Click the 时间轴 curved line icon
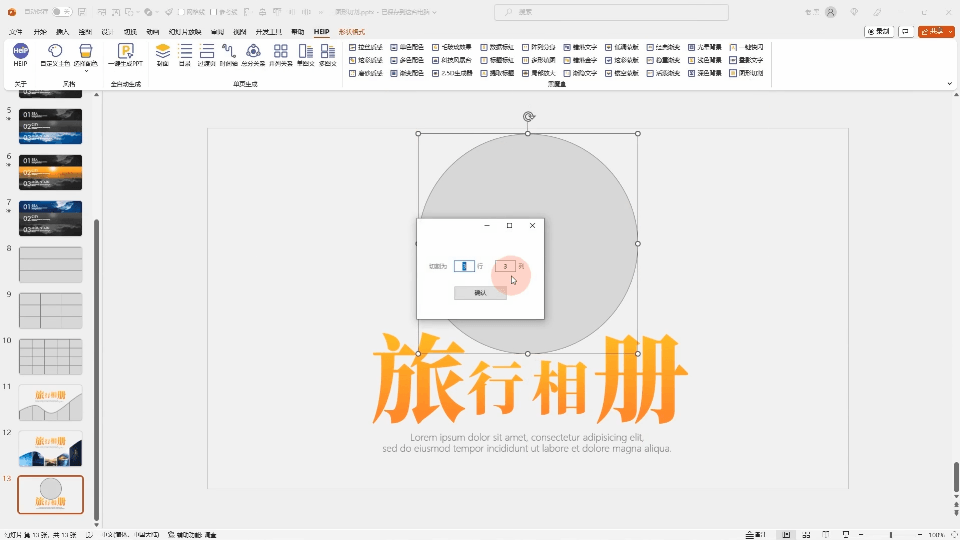This screenshot has height=540, width=960. click(x=229, y=51)
